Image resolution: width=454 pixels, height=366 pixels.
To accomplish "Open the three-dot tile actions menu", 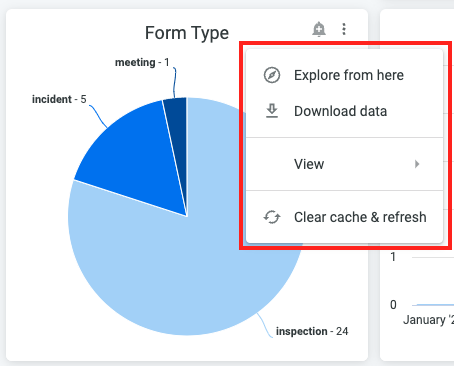I will (344, 29).
